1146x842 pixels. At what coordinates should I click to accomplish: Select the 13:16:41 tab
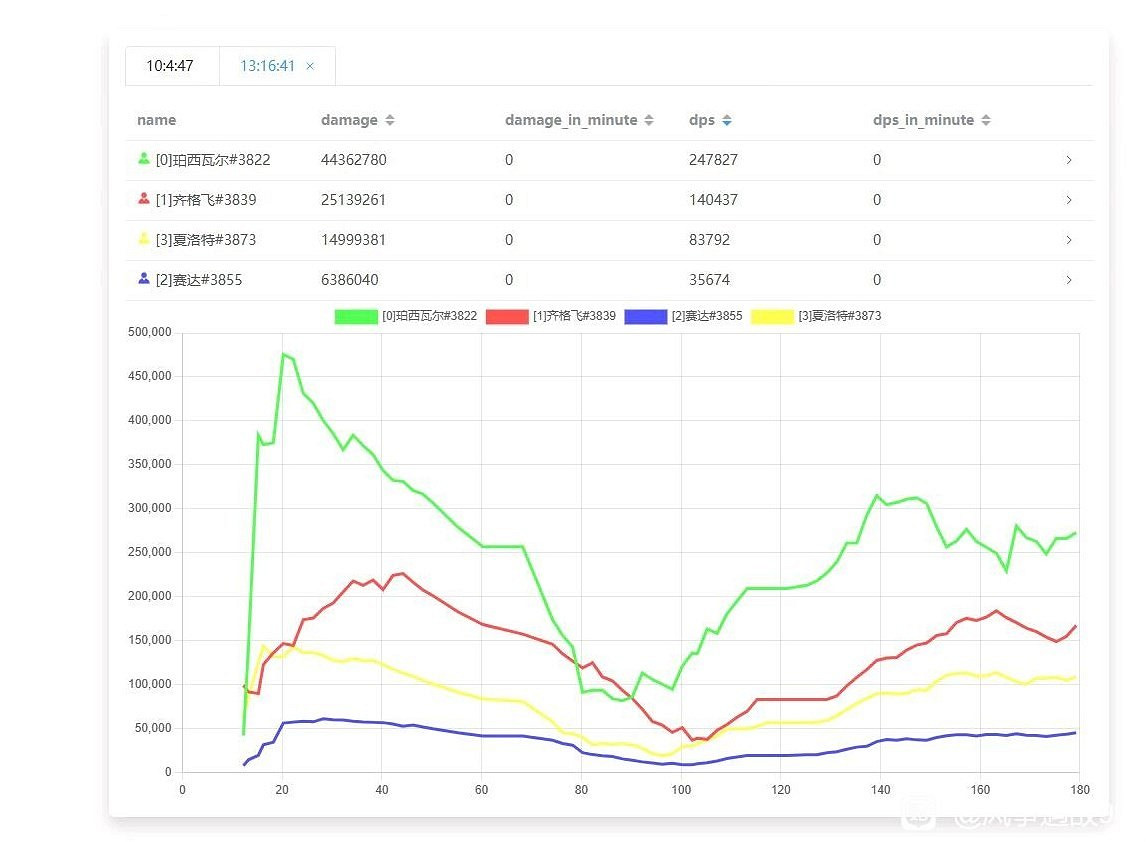tap(267, 66)
